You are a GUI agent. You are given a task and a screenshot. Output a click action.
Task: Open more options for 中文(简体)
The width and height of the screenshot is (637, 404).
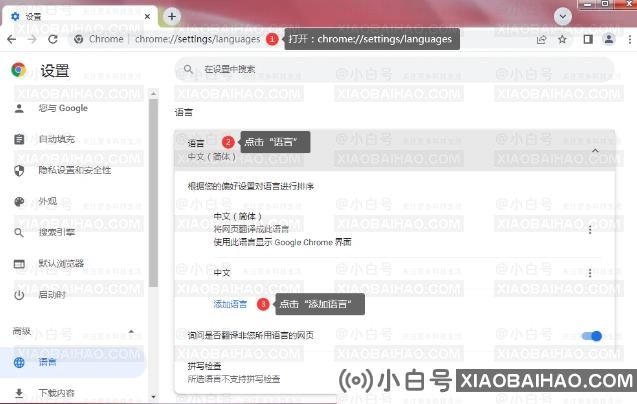click(x=590, y=230)
